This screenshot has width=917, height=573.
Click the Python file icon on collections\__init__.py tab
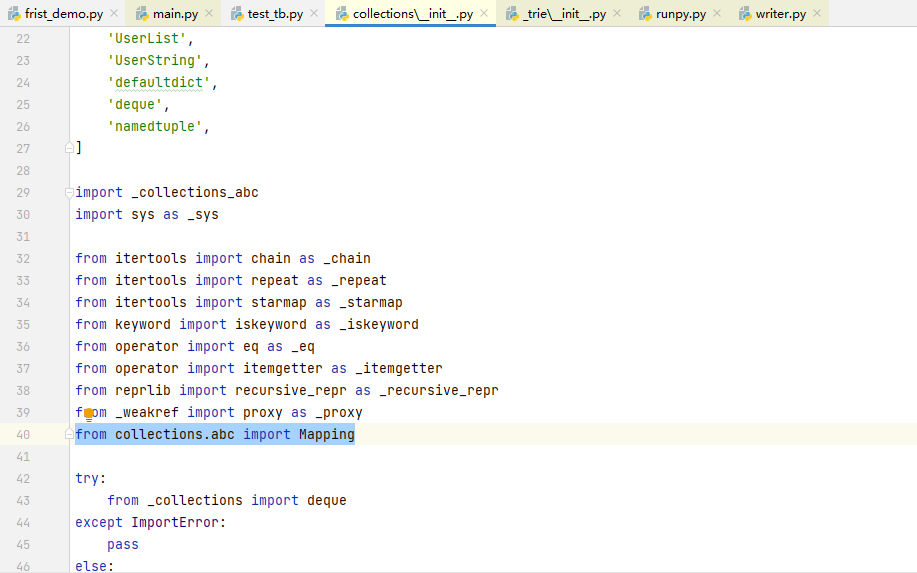click(x=342, y=13)
